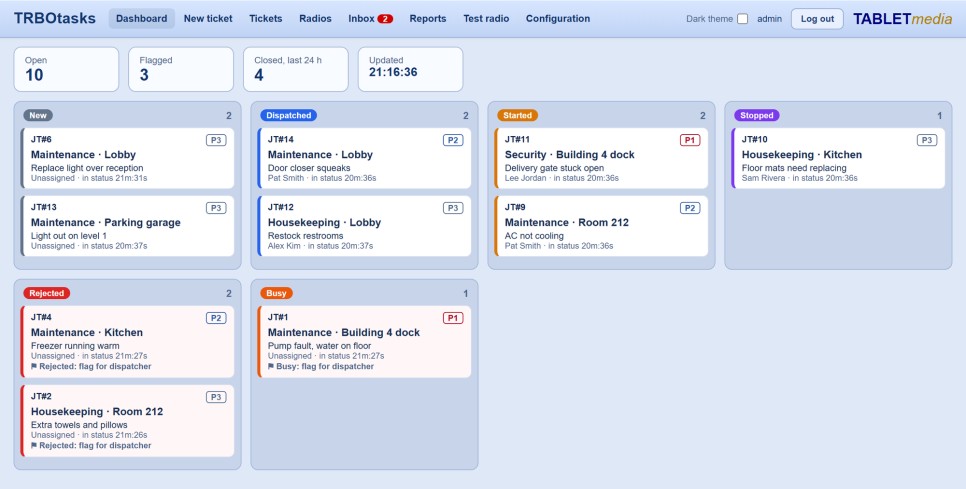Click the TABLETmedia brand logo
966x489 pixels.
903,19
